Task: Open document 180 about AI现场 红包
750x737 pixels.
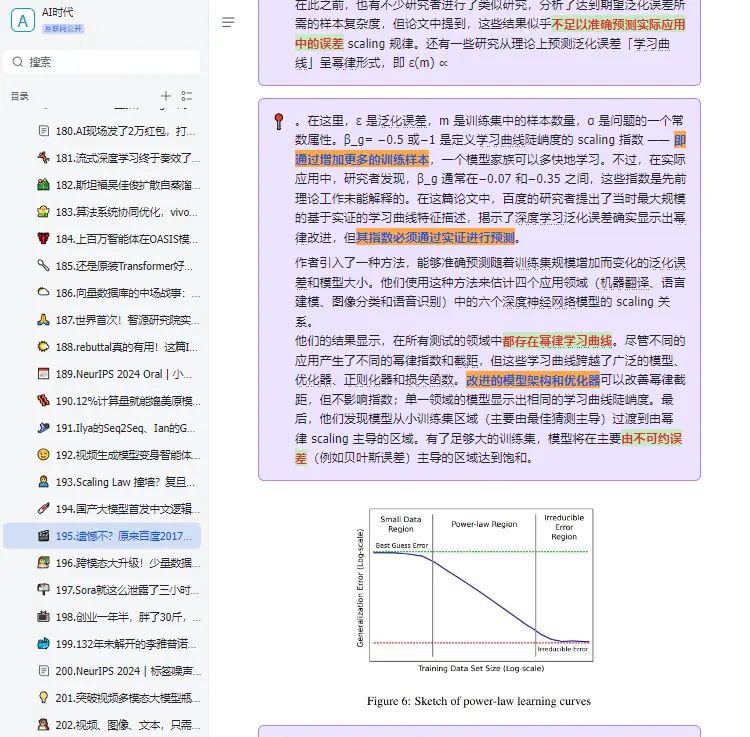Action: pos(127,131)
